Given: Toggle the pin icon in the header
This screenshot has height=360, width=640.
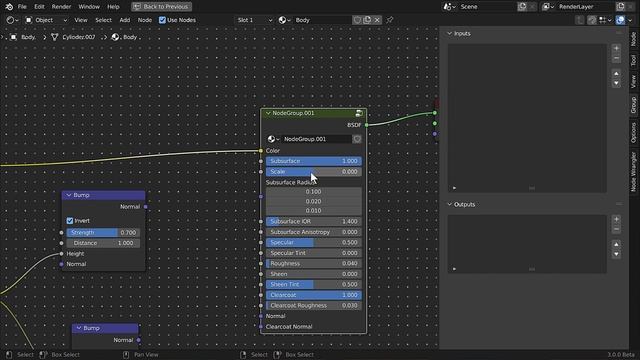Looking at the screenshot, I should [390, 20].
